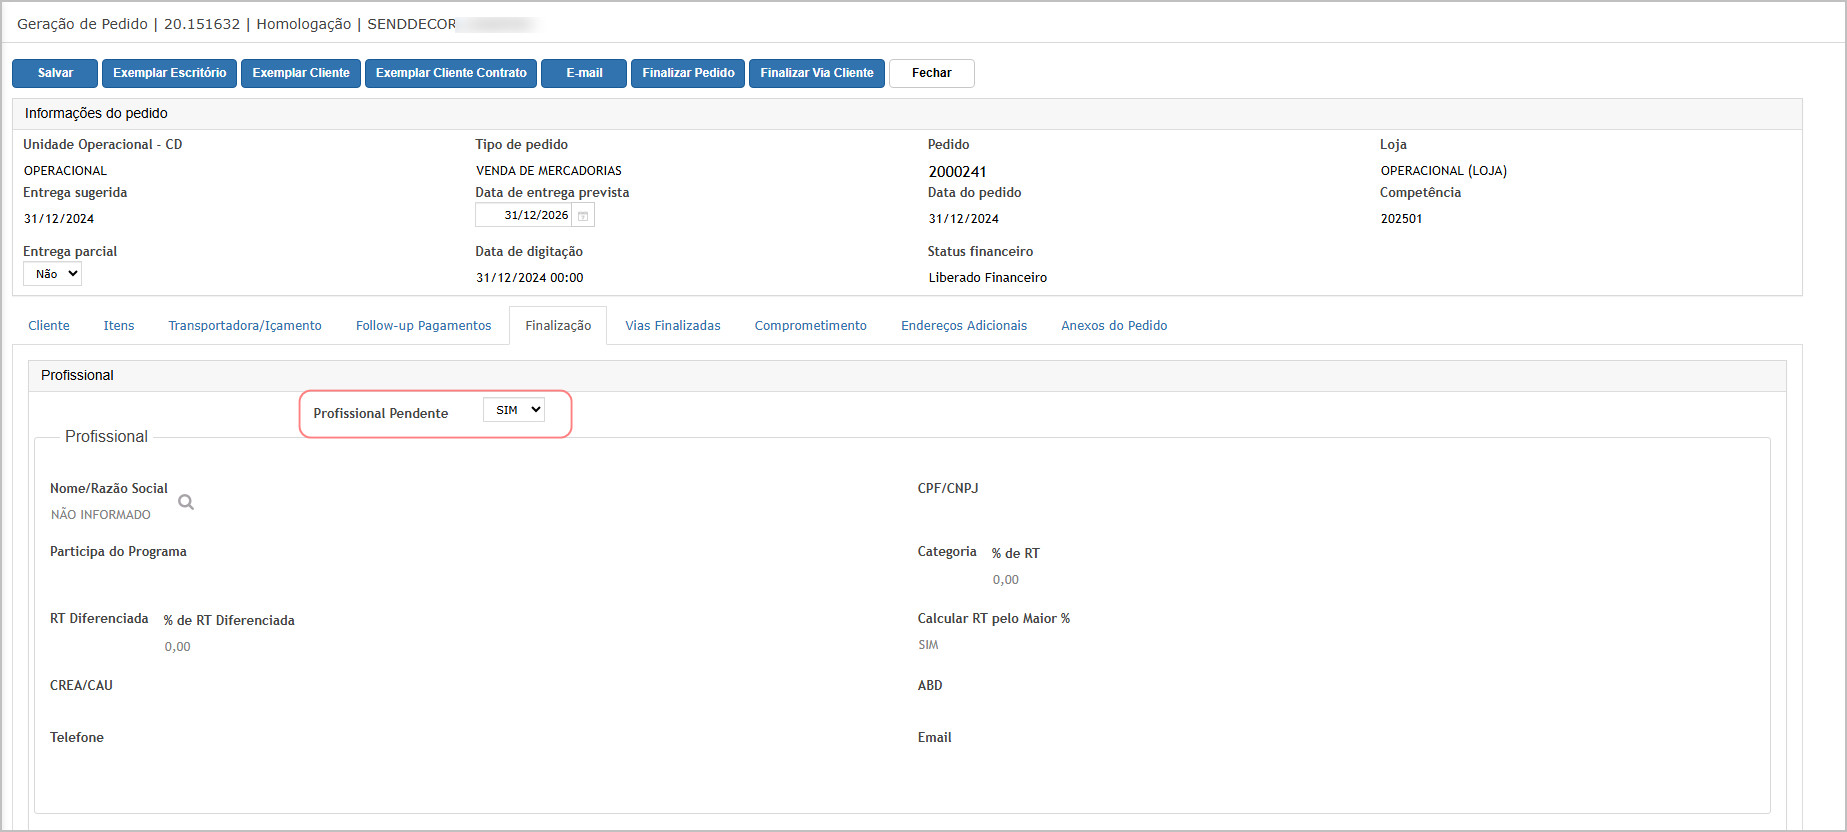This screenshot has width=1847, height=832.
Task: Change the Profissional Pendente dropdown
Action: pos(514,410)
